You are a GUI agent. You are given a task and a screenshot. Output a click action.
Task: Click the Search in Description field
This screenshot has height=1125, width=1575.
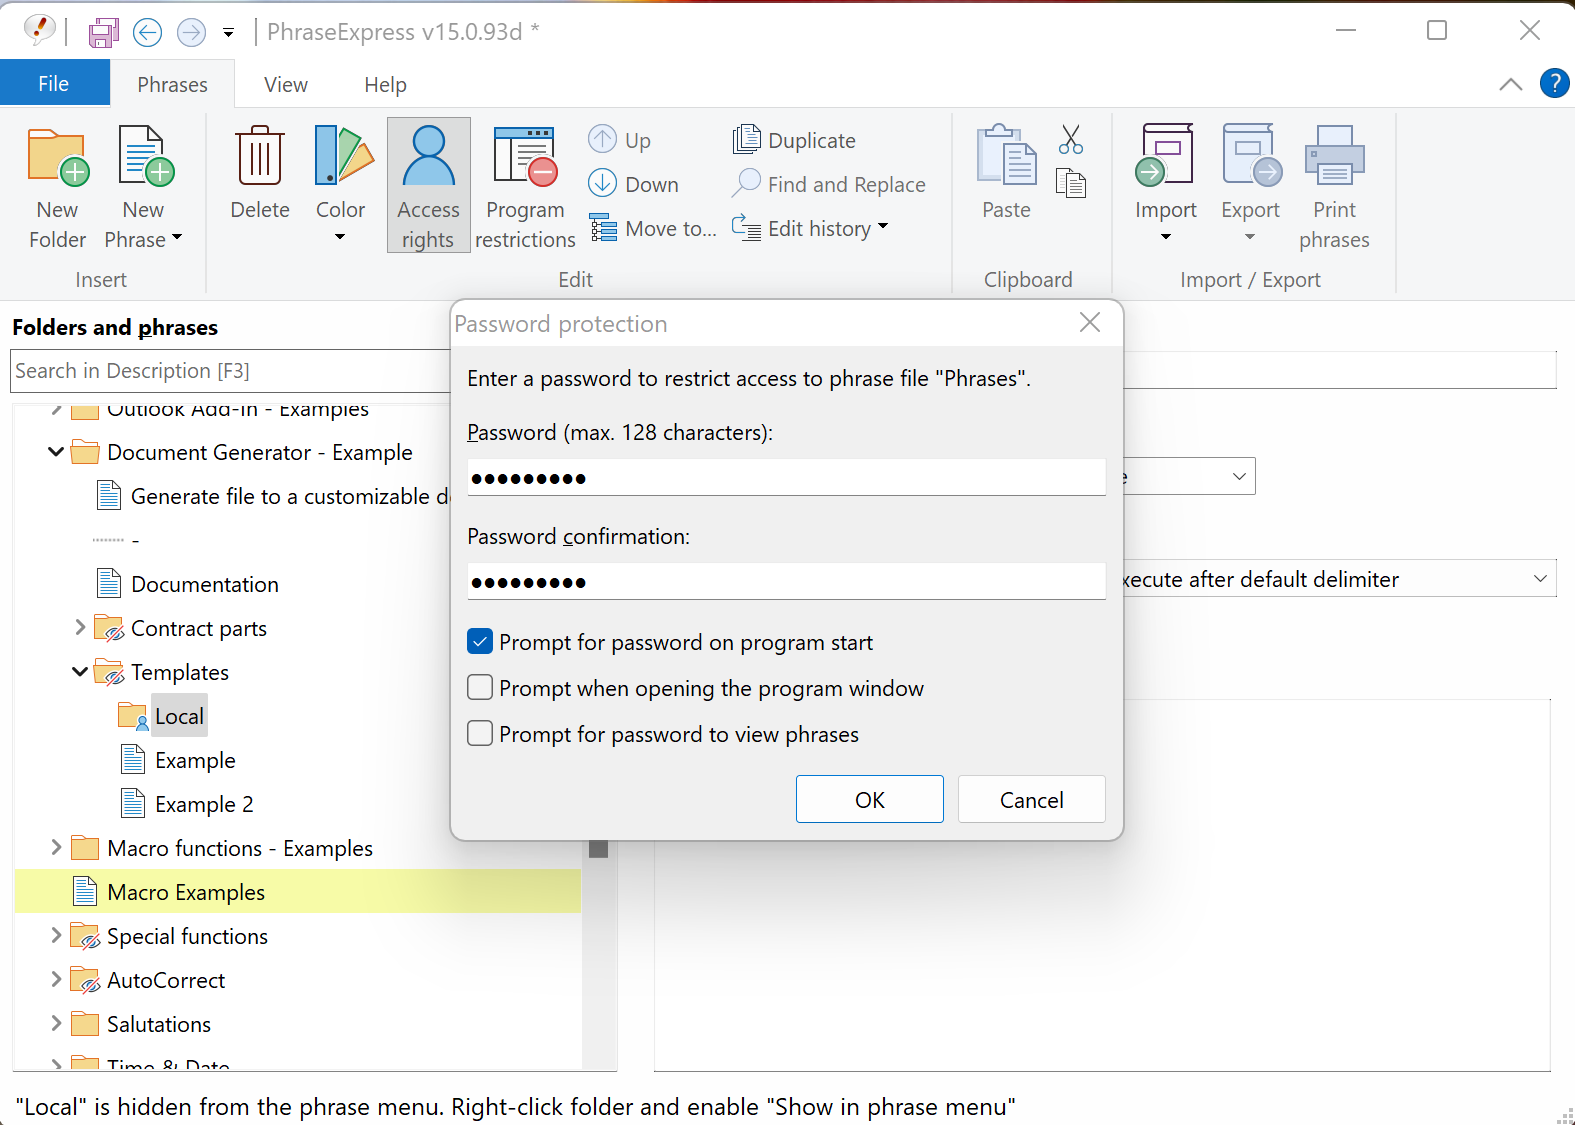click(x=230, y=371)
